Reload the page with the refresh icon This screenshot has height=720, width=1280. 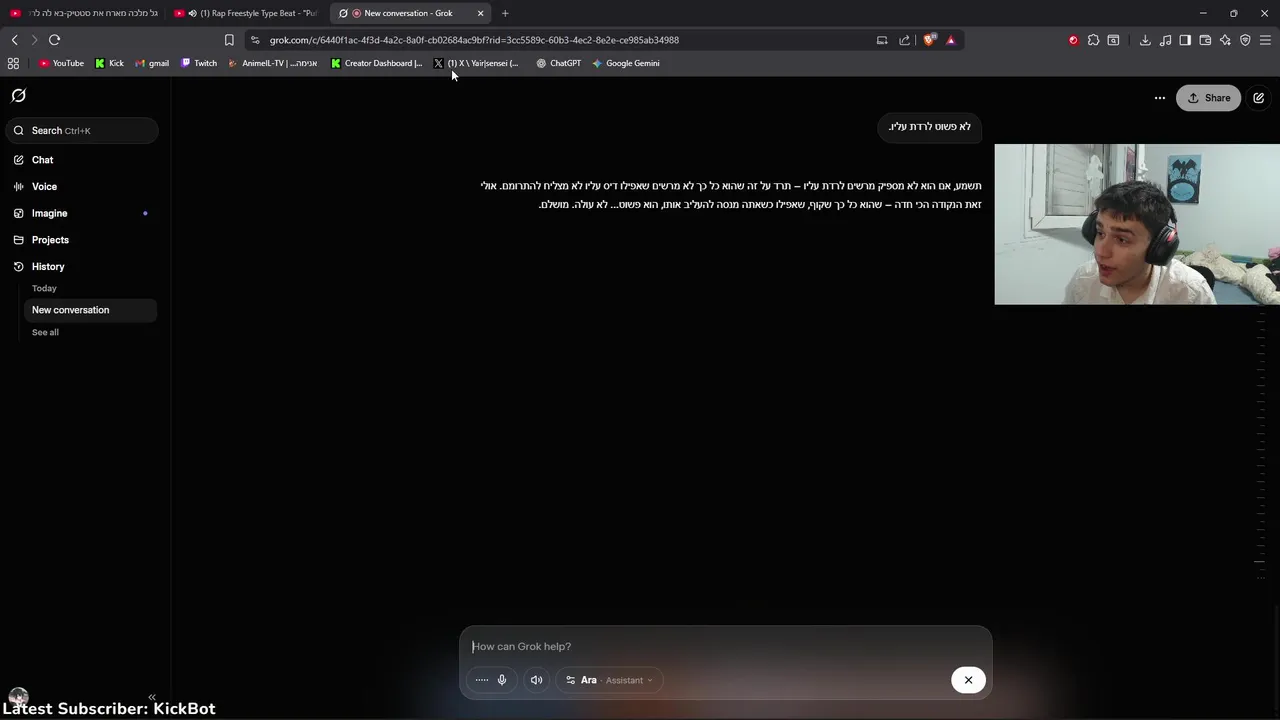tap(54, 40)
